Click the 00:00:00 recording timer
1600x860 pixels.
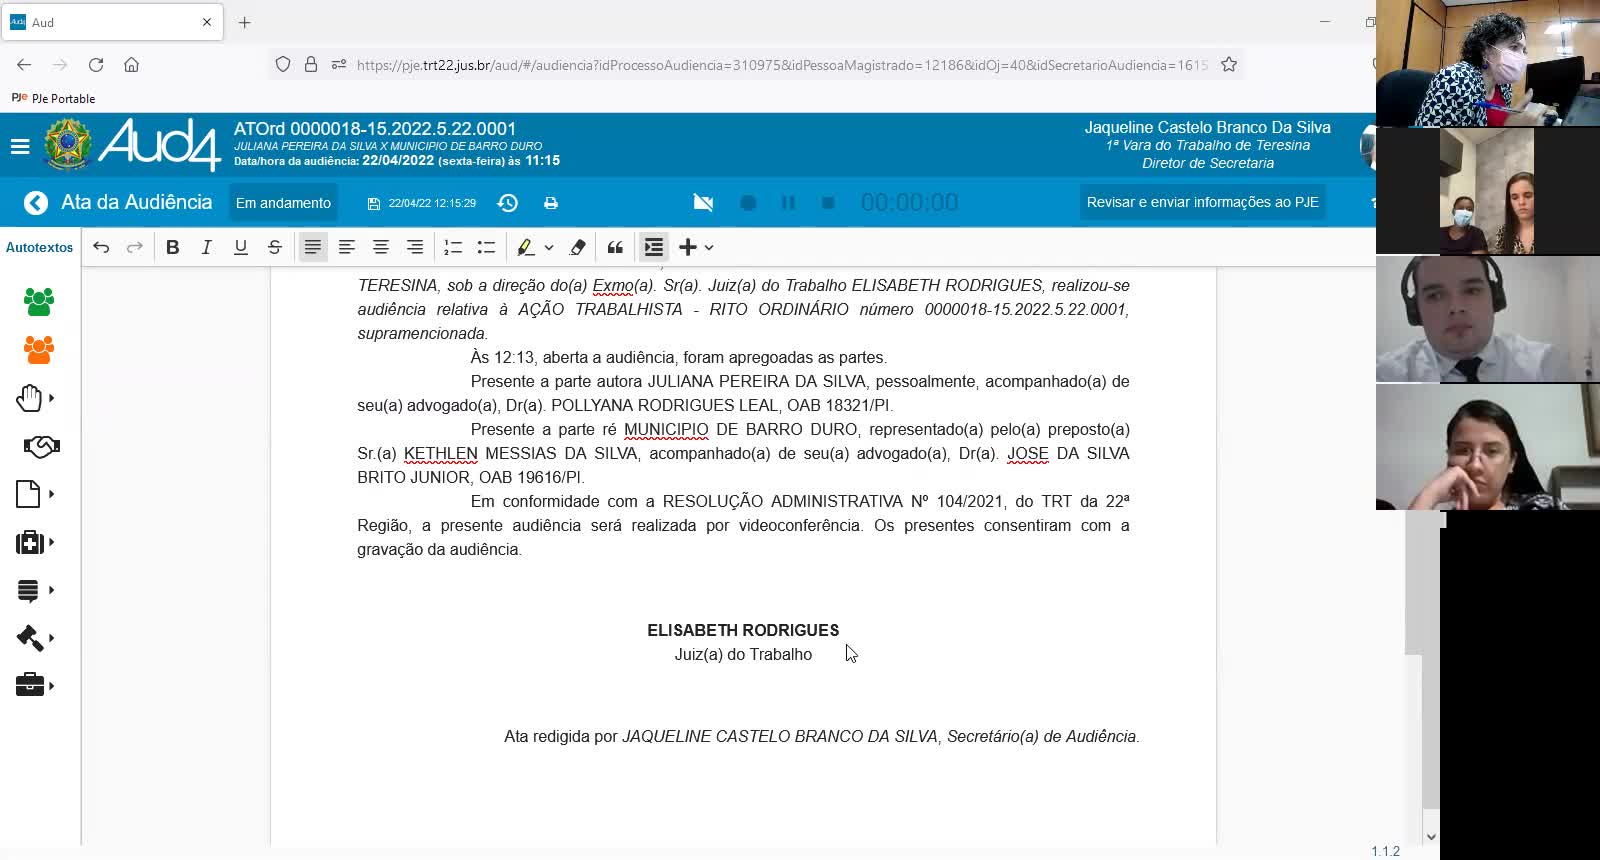[x=910, y=203]
